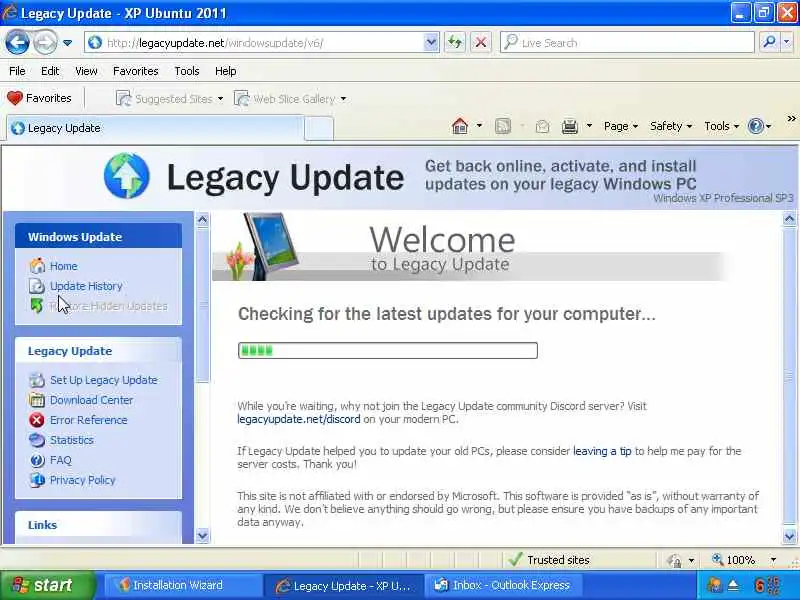Viewport: 800px width, 600px height.
Task: Open the Help menu
Action: (x=226, y=71)
